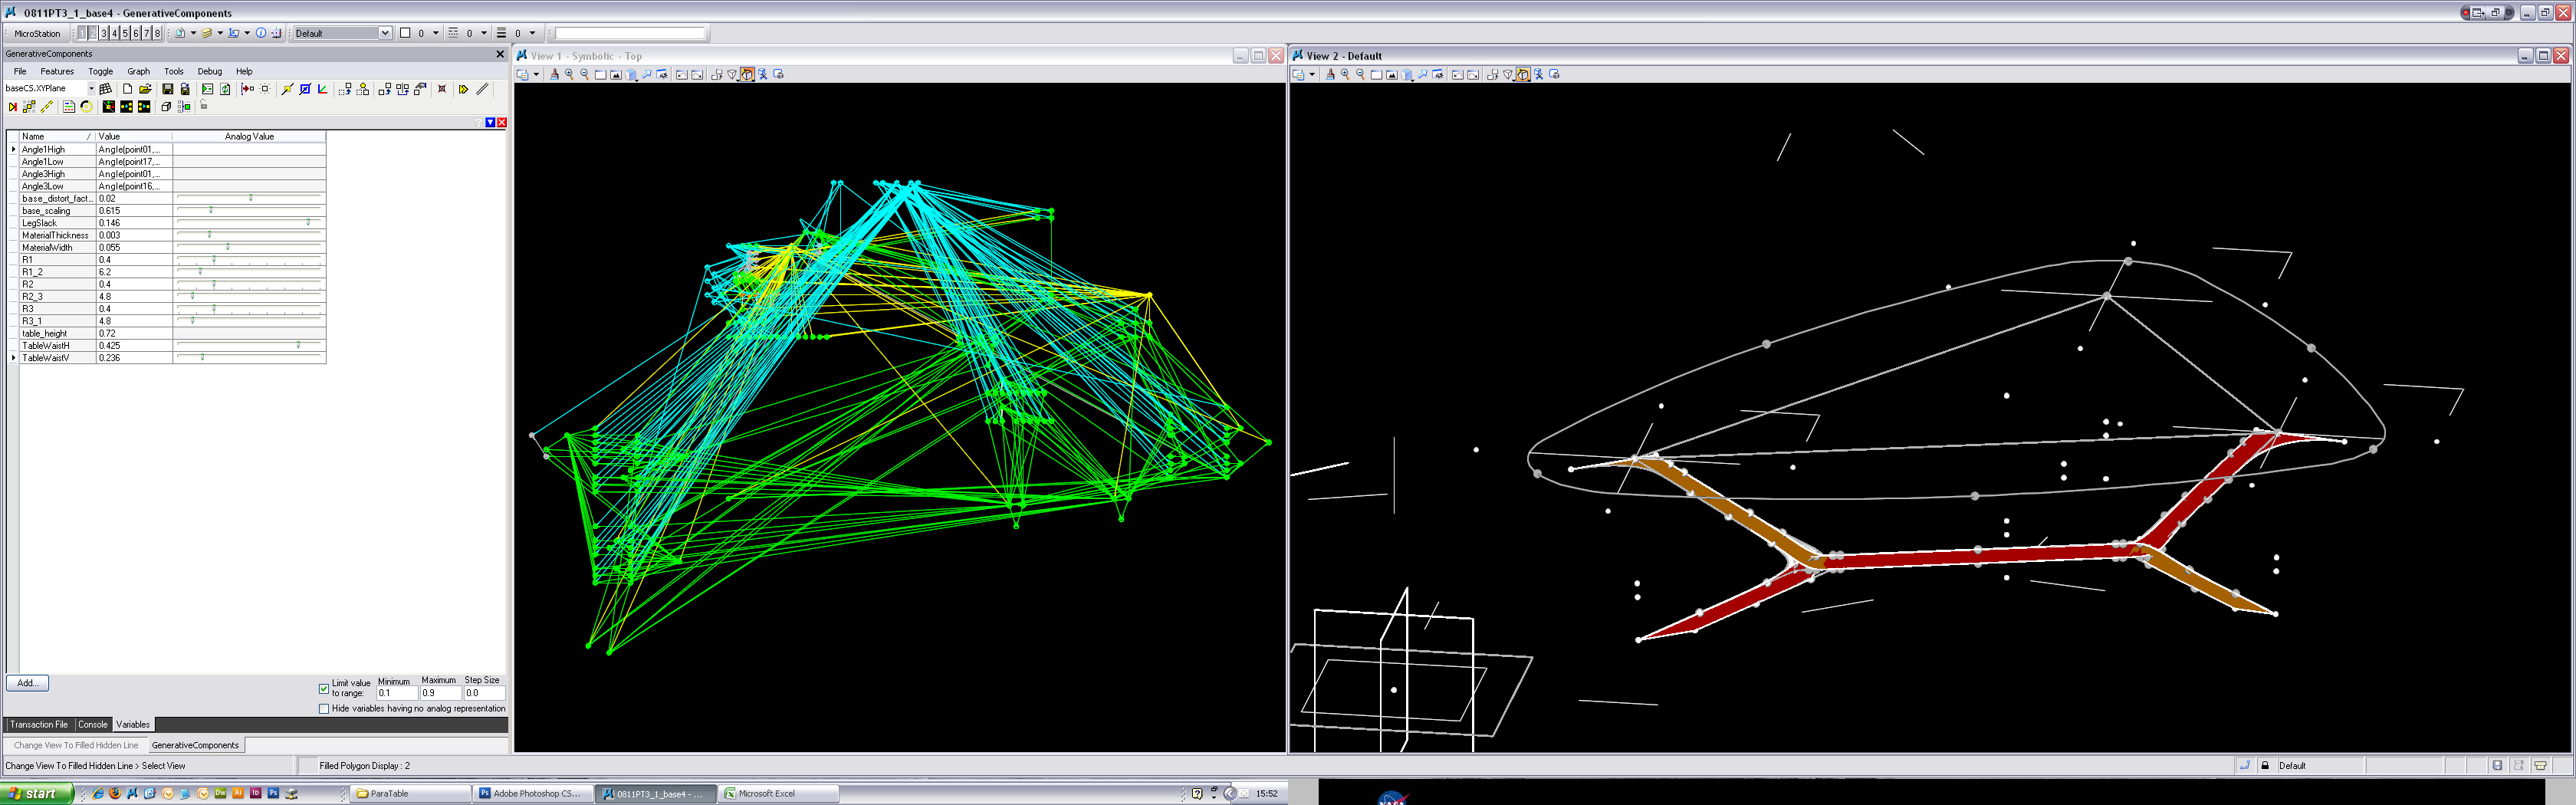Image resolution: width=2576 pixels, height=805 pixels.
Task: Fit view in View 1 toolbar
Action: coord(616,75)
